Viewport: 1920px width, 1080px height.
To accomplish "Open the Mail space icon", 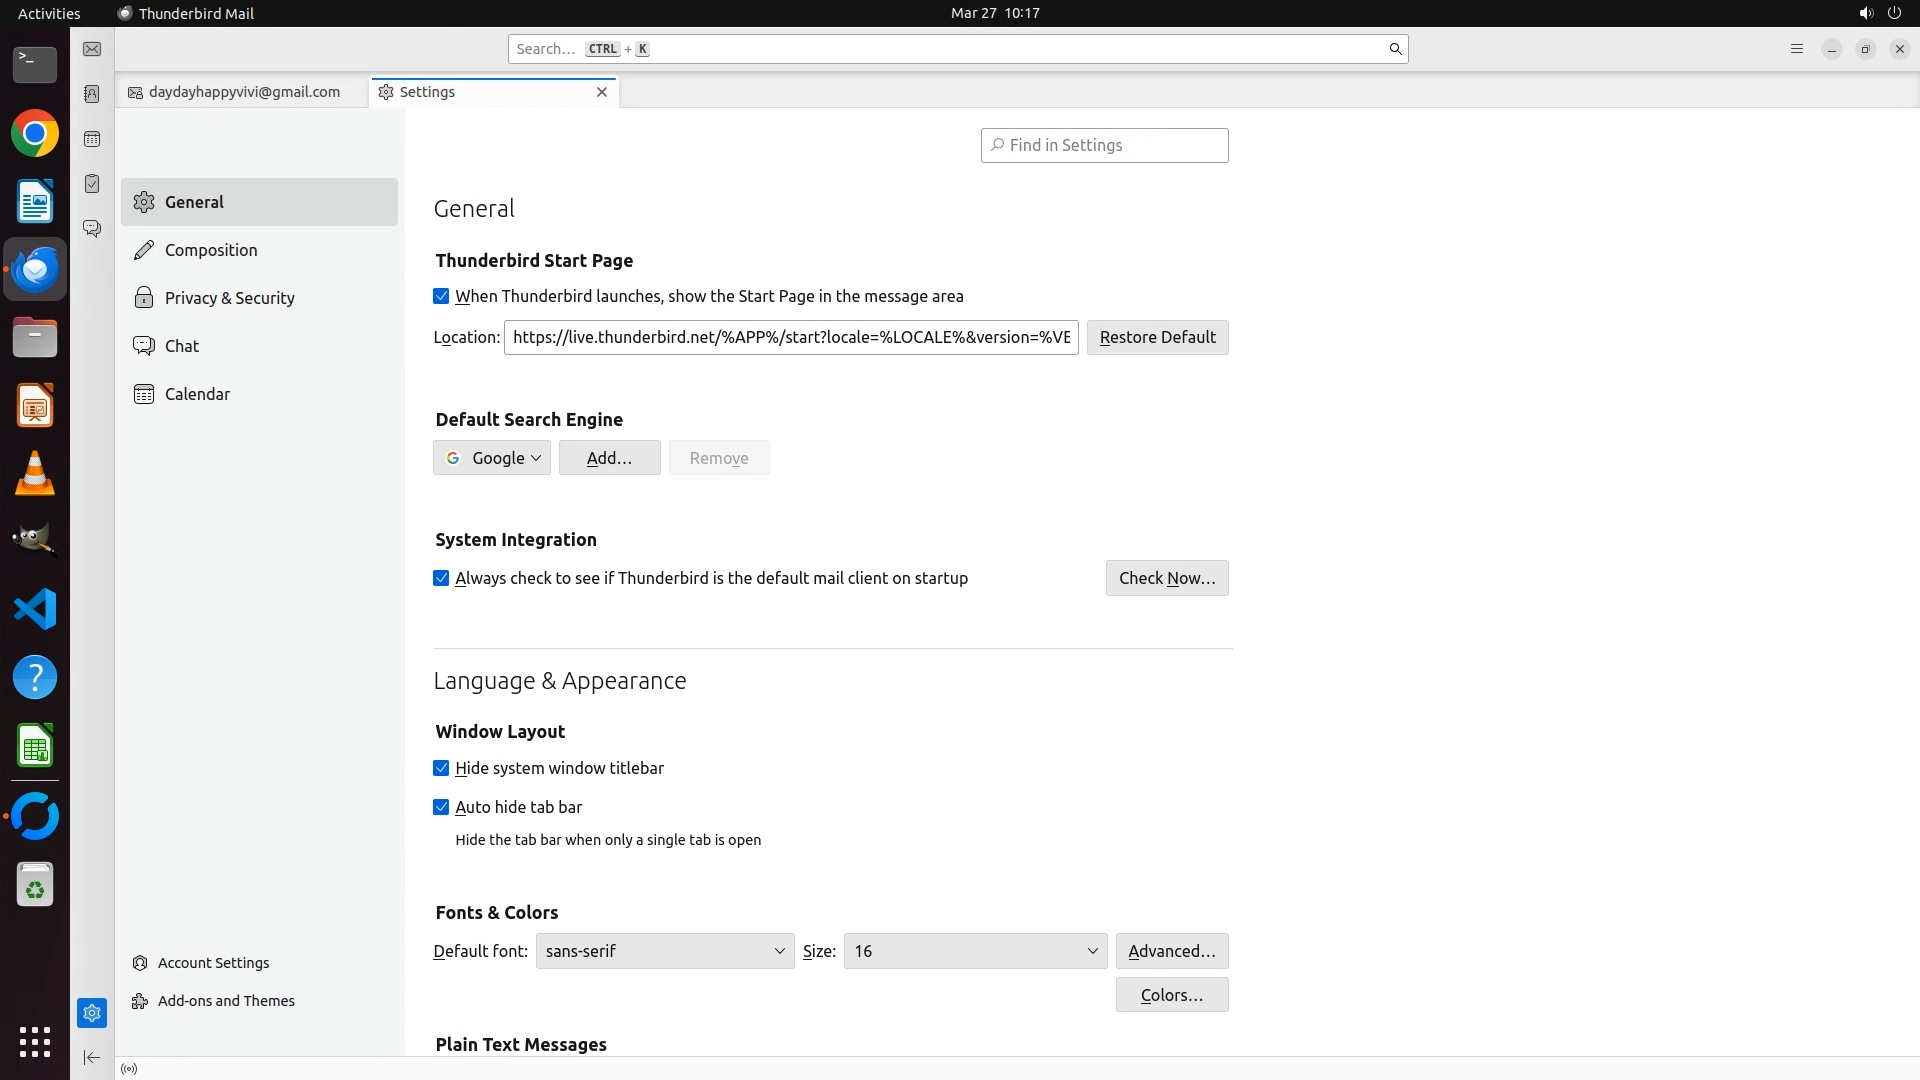I will pyautogui.click(x=92, y=49).
